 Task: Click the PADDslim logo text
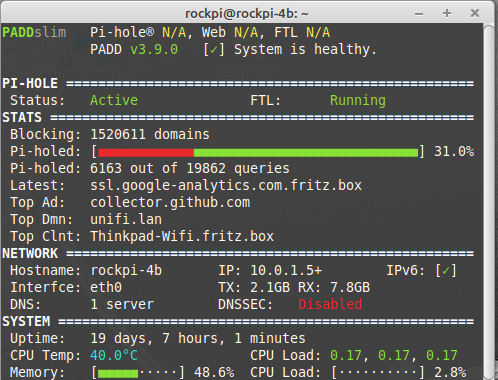coord(34,33)
